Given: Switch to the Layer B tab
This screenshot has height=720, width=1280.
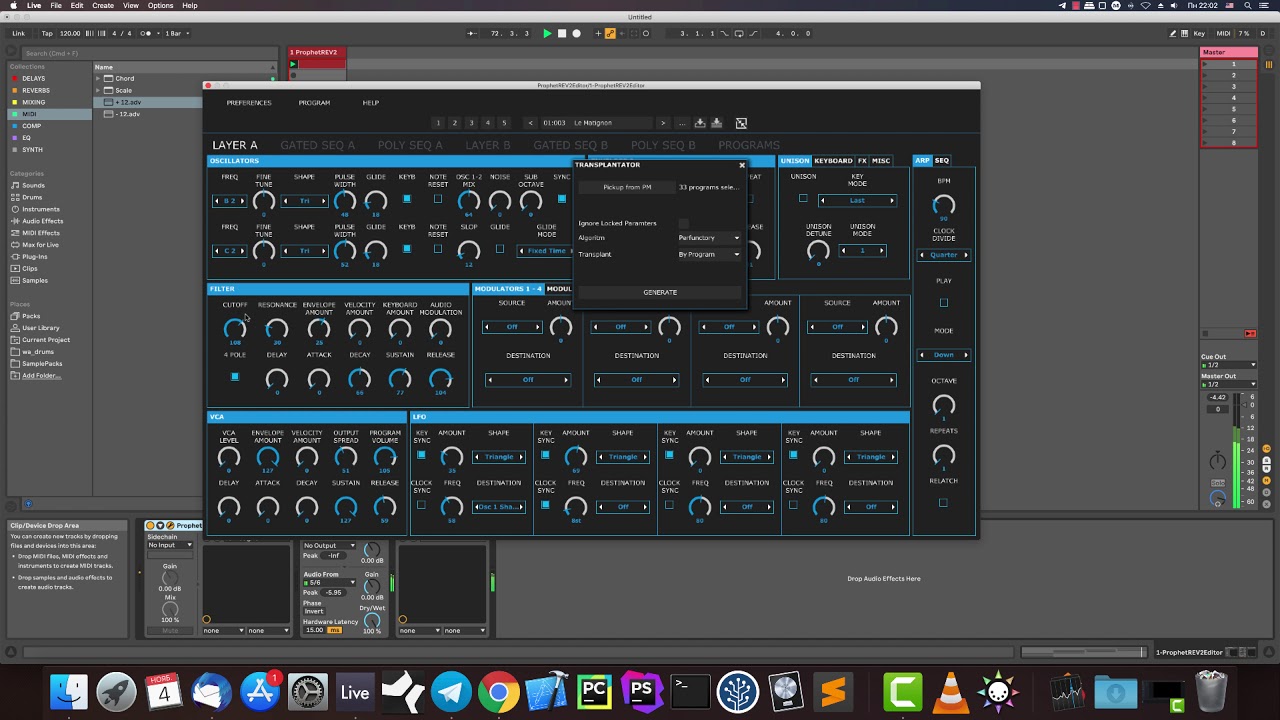Looking at the screenshot, I should click(x=488, y=145).
